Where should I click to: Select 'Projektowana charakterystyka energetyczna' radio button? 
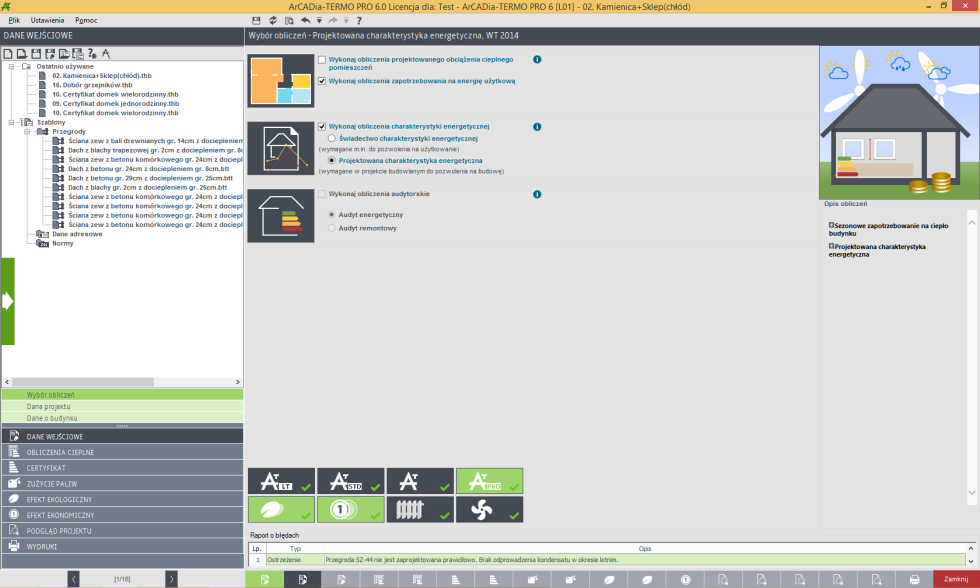coord(332,161)
